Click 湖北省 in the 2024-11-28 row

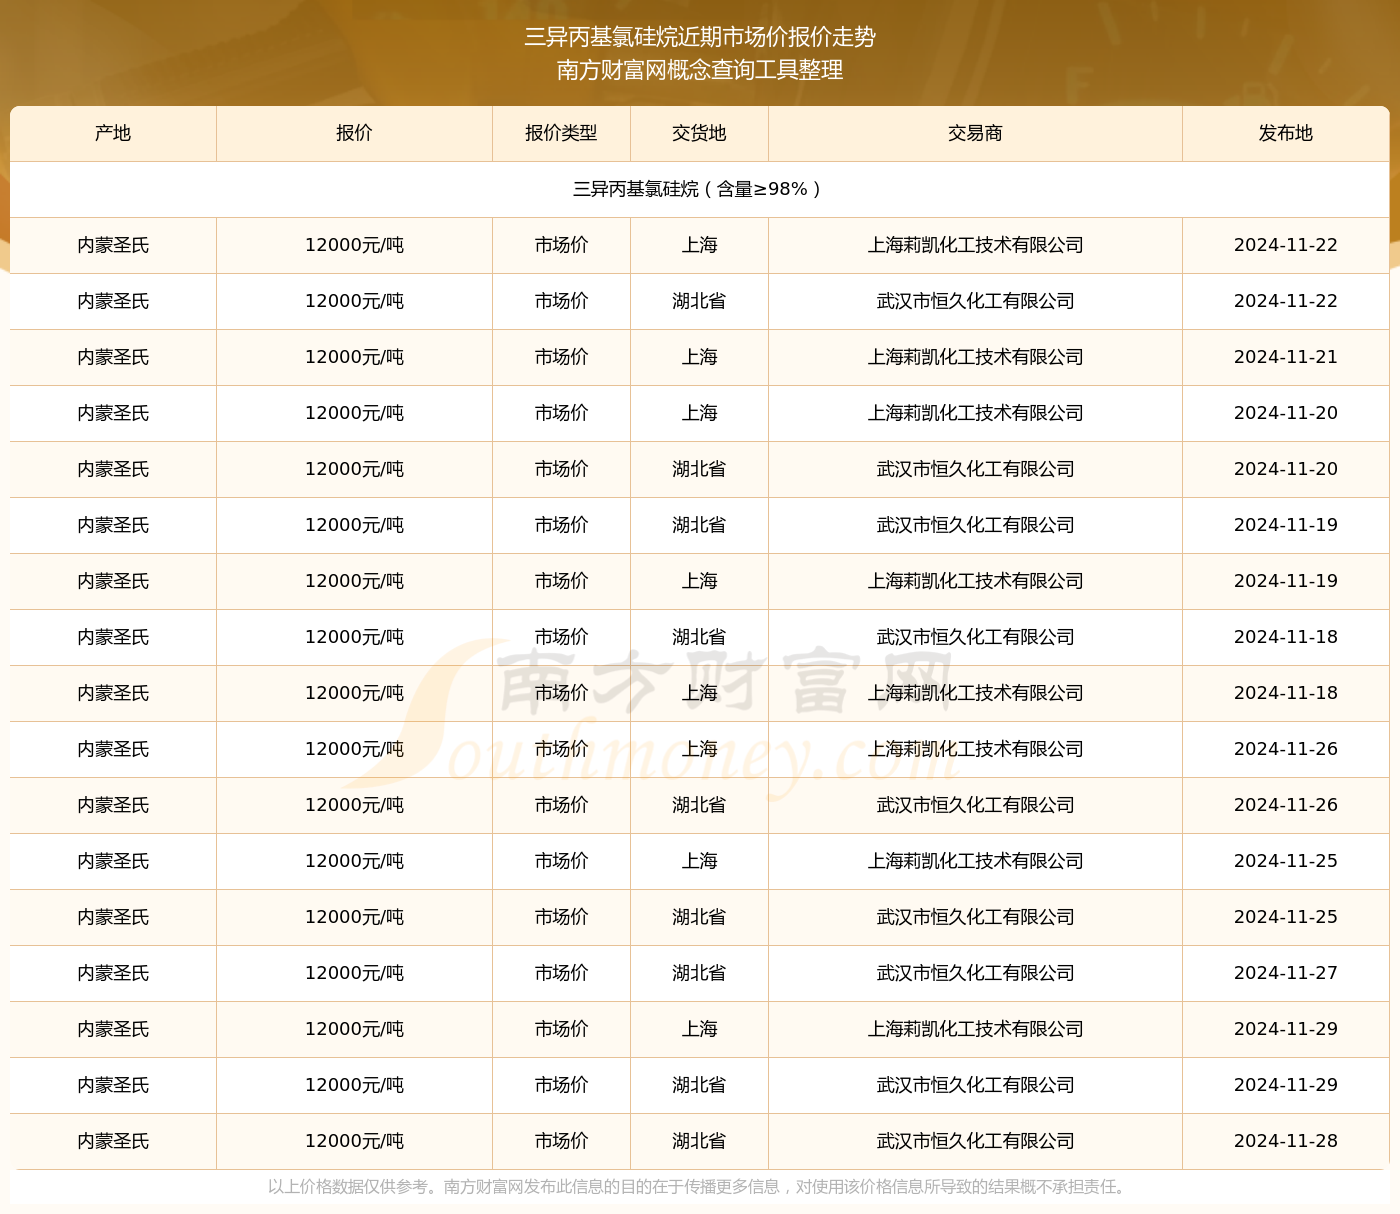(699, 1141)
